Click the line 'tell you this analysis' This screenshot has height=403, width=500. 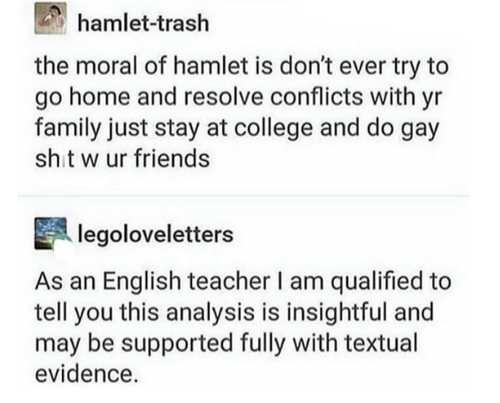(x=234, y=312)
